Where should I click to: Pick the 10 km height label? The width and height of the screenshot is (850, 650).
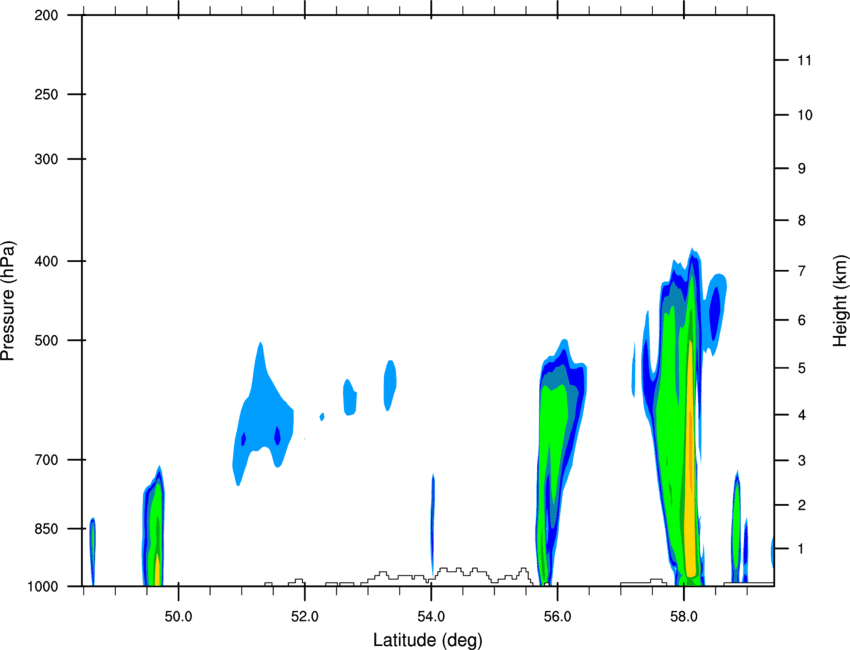[804, 115]
